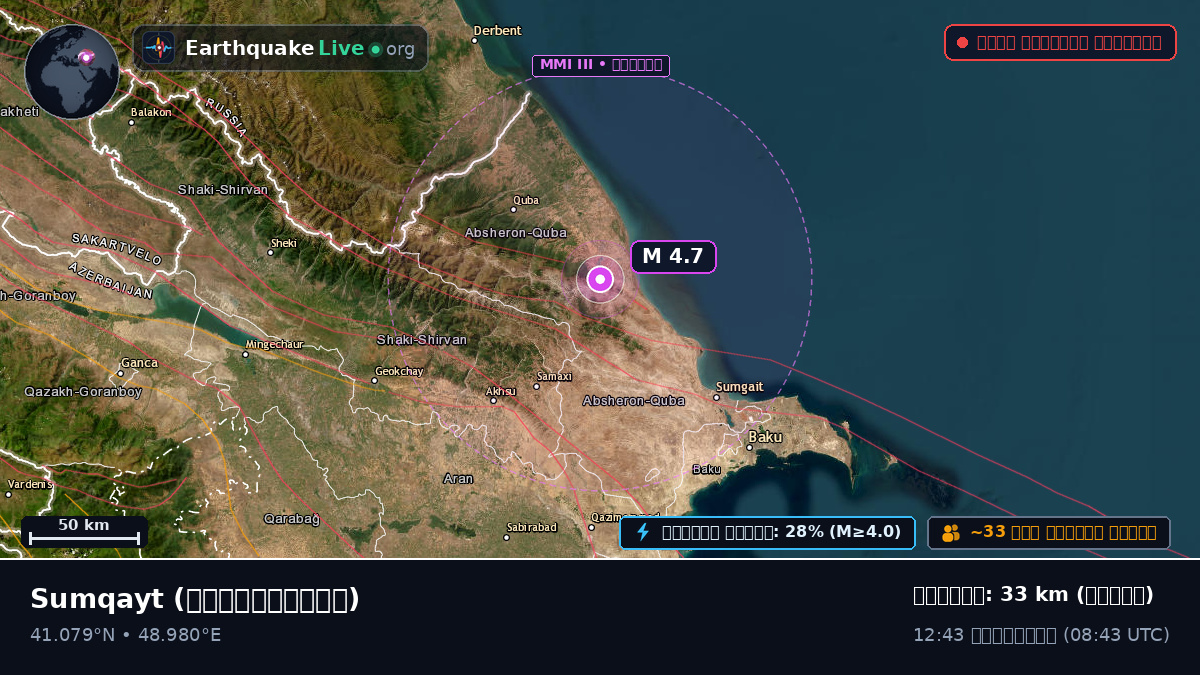The image size is (1200, 675).
Task: Select the magenta epicenter marker
Action: 600,279
